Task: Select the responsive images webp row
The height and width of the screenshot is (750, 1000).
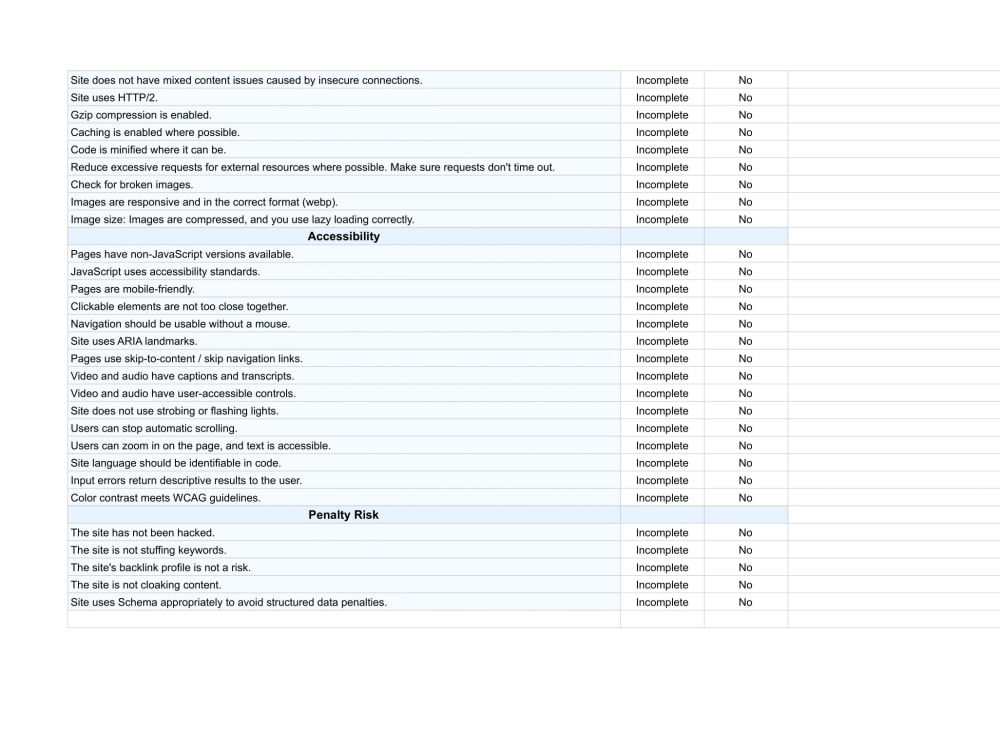Action: (x=344, y=202)
